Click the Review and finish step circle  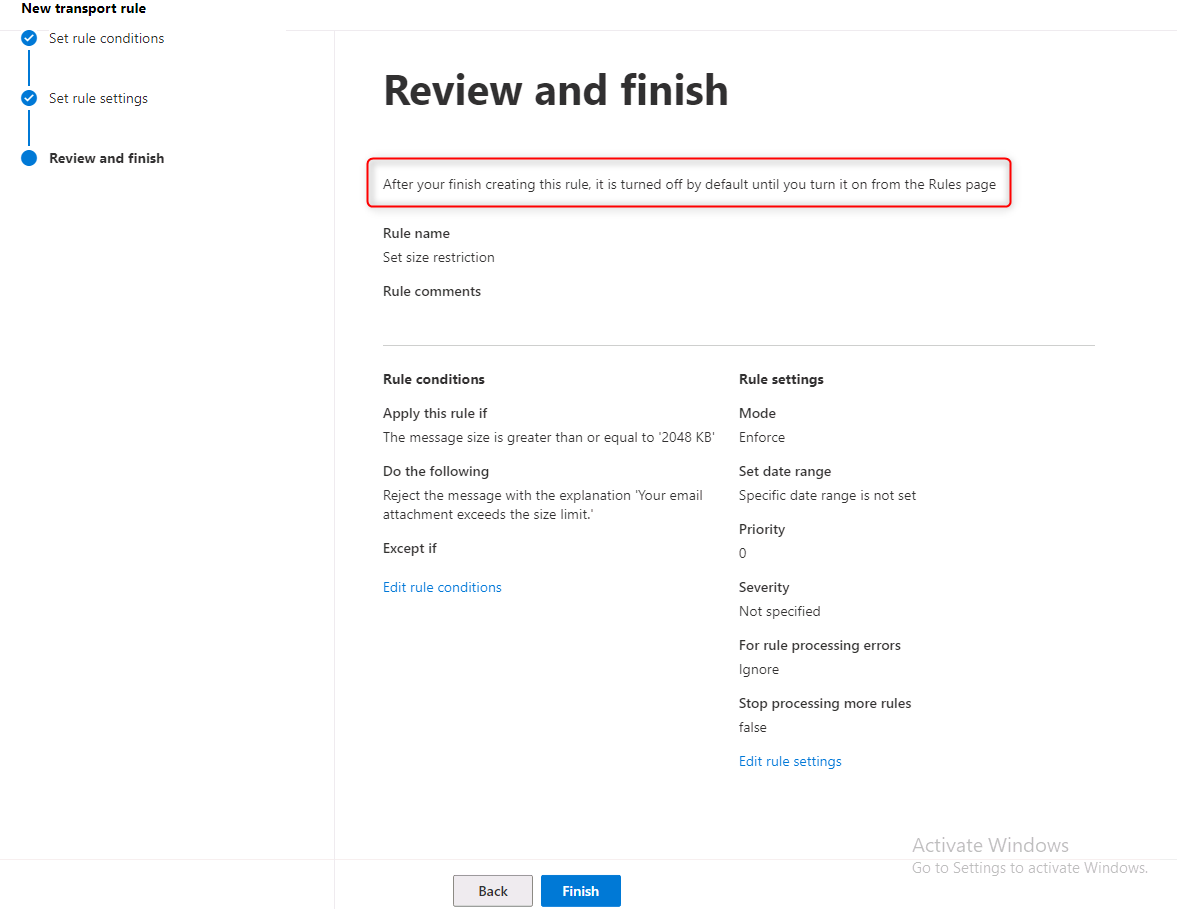coord(29,159)
